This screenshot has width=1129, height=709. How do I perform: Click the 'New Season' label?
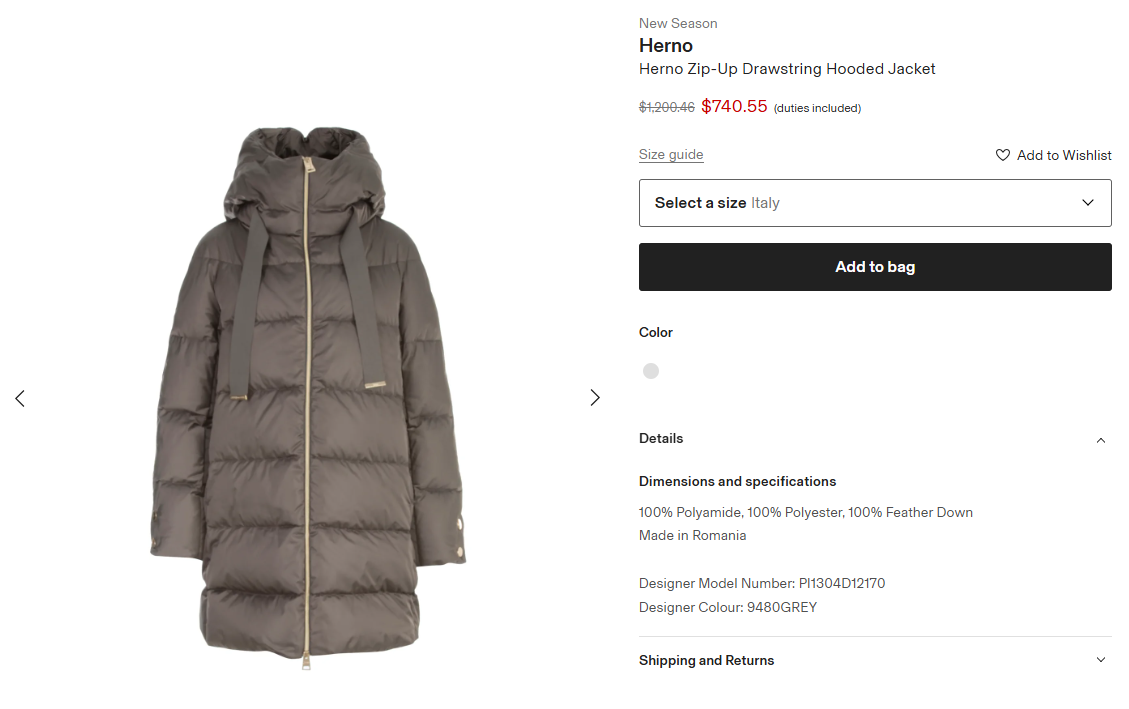(678, 23)
